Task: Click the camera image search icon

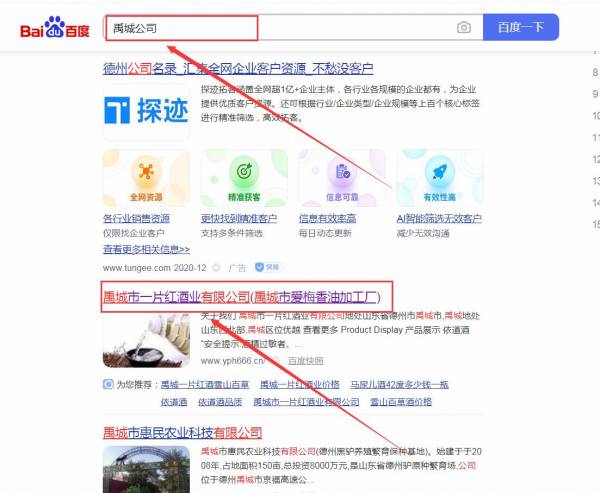Action: point(463,28)
